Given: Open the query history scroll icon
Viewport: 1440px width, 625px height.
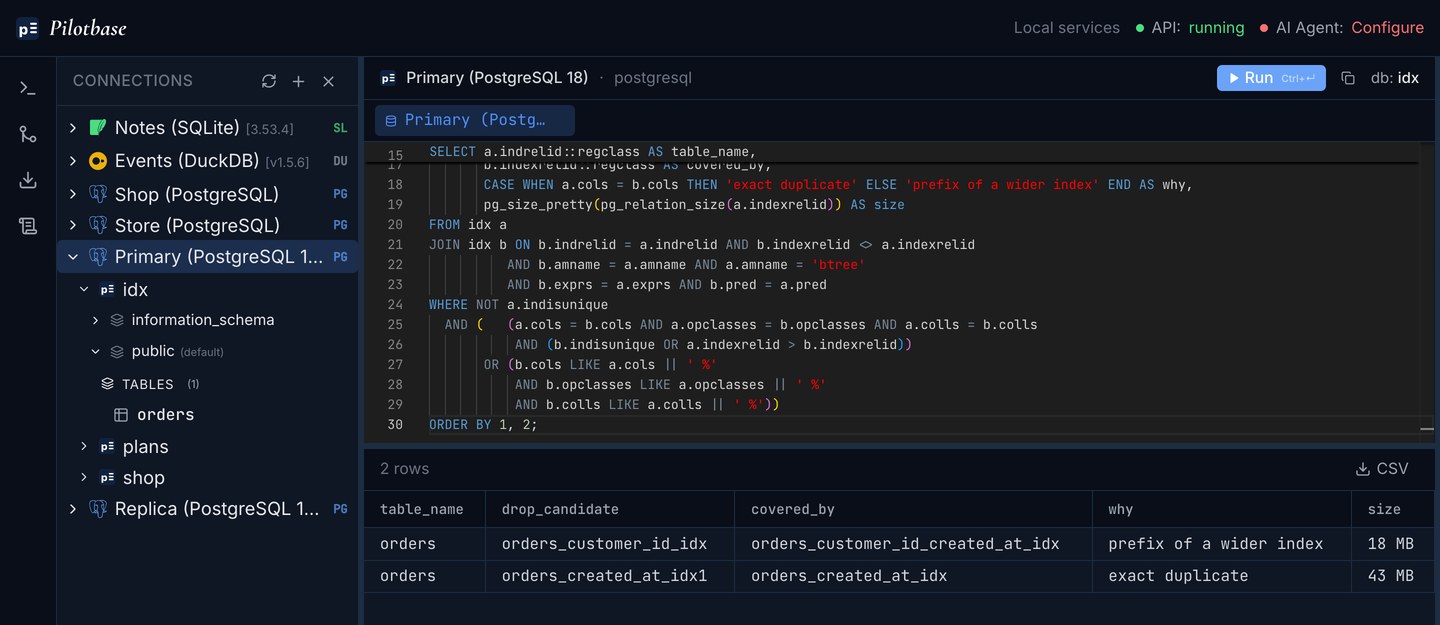Looking at the screenshot, I should [28, 226].
